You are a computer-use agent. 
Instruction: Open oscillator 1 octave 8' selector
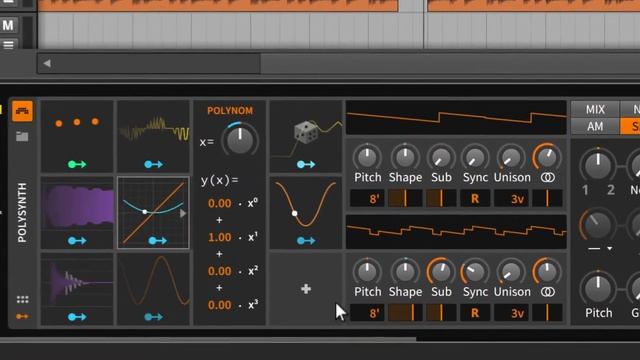pyautogui.click(x=367, y=199)
